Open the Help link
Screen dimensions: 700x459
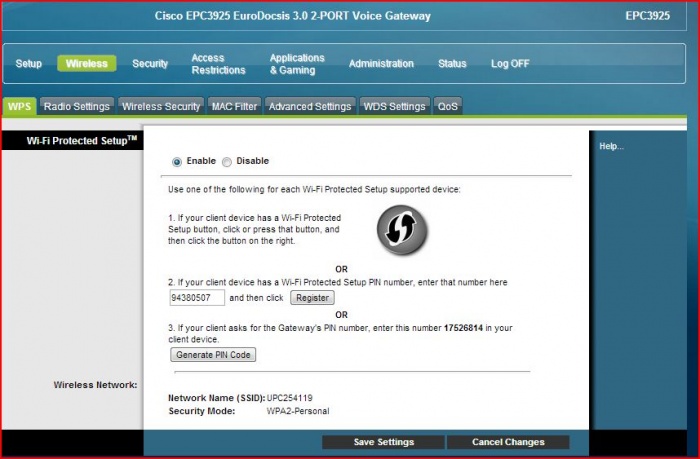pyautogui.click(x=611, y=146)
